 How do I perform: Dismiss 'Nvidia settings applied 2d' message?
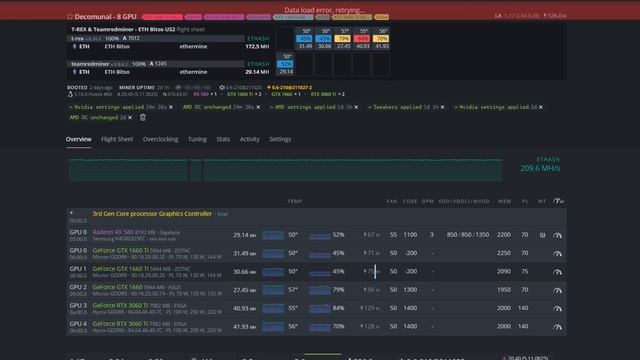[x=540, y=107]
